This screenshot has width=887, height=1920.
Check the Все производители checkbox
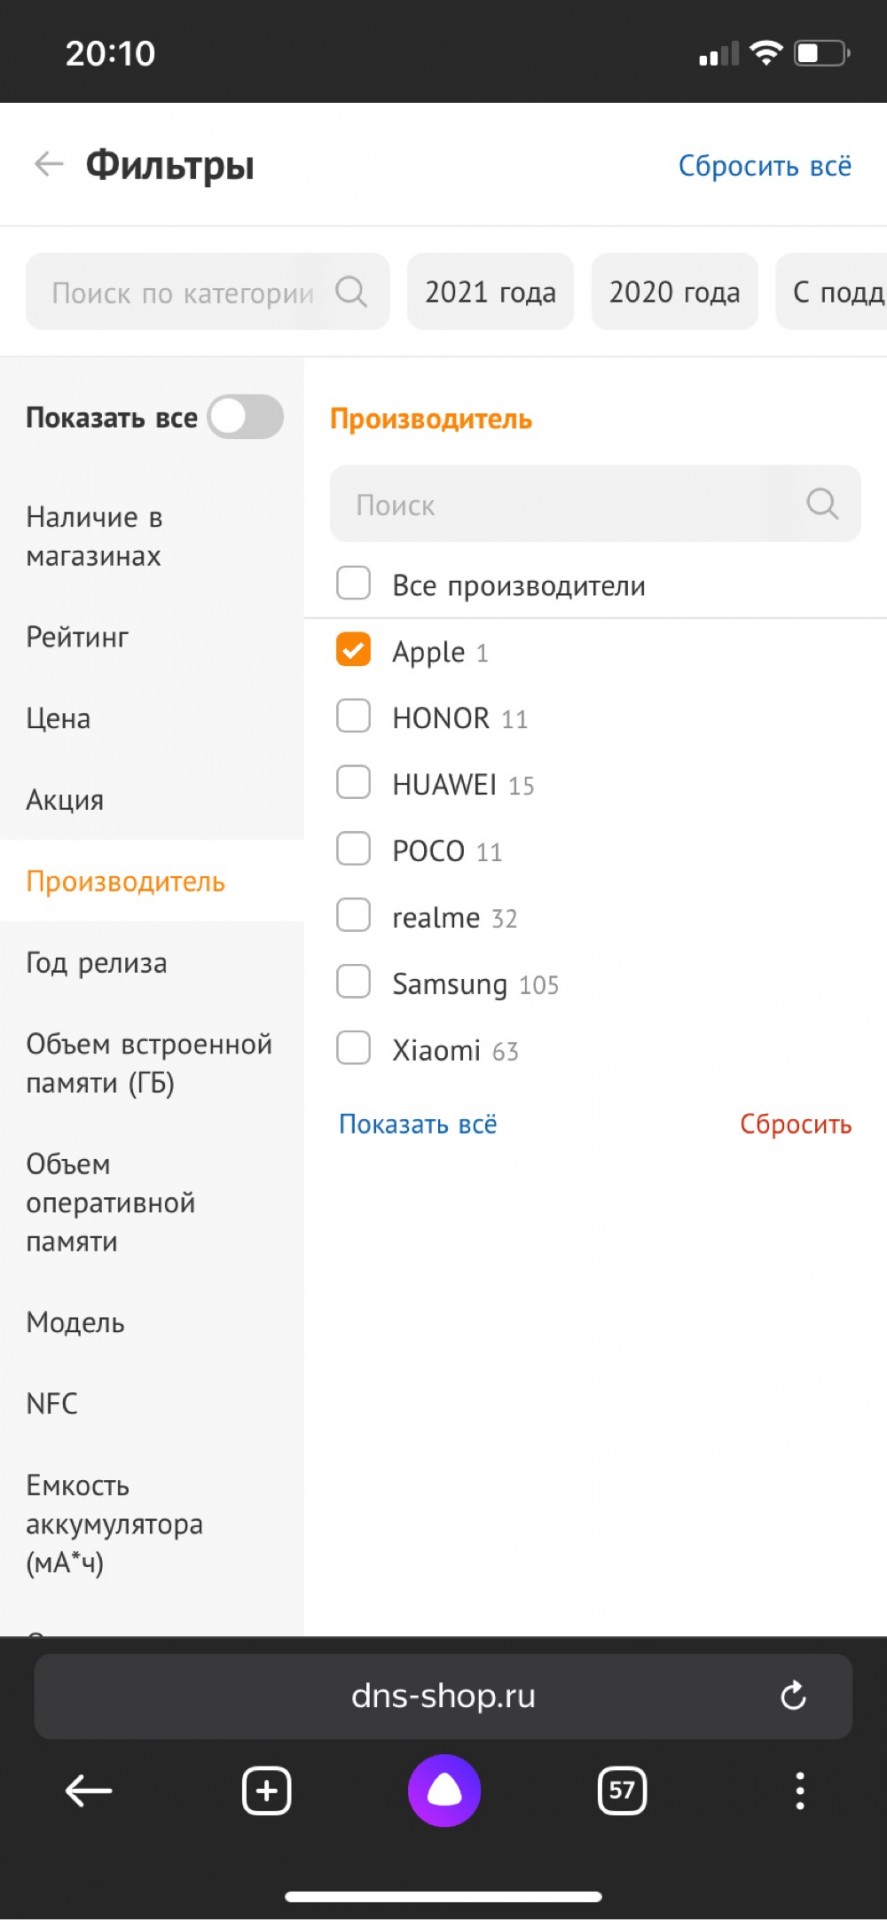coord(353,583)
